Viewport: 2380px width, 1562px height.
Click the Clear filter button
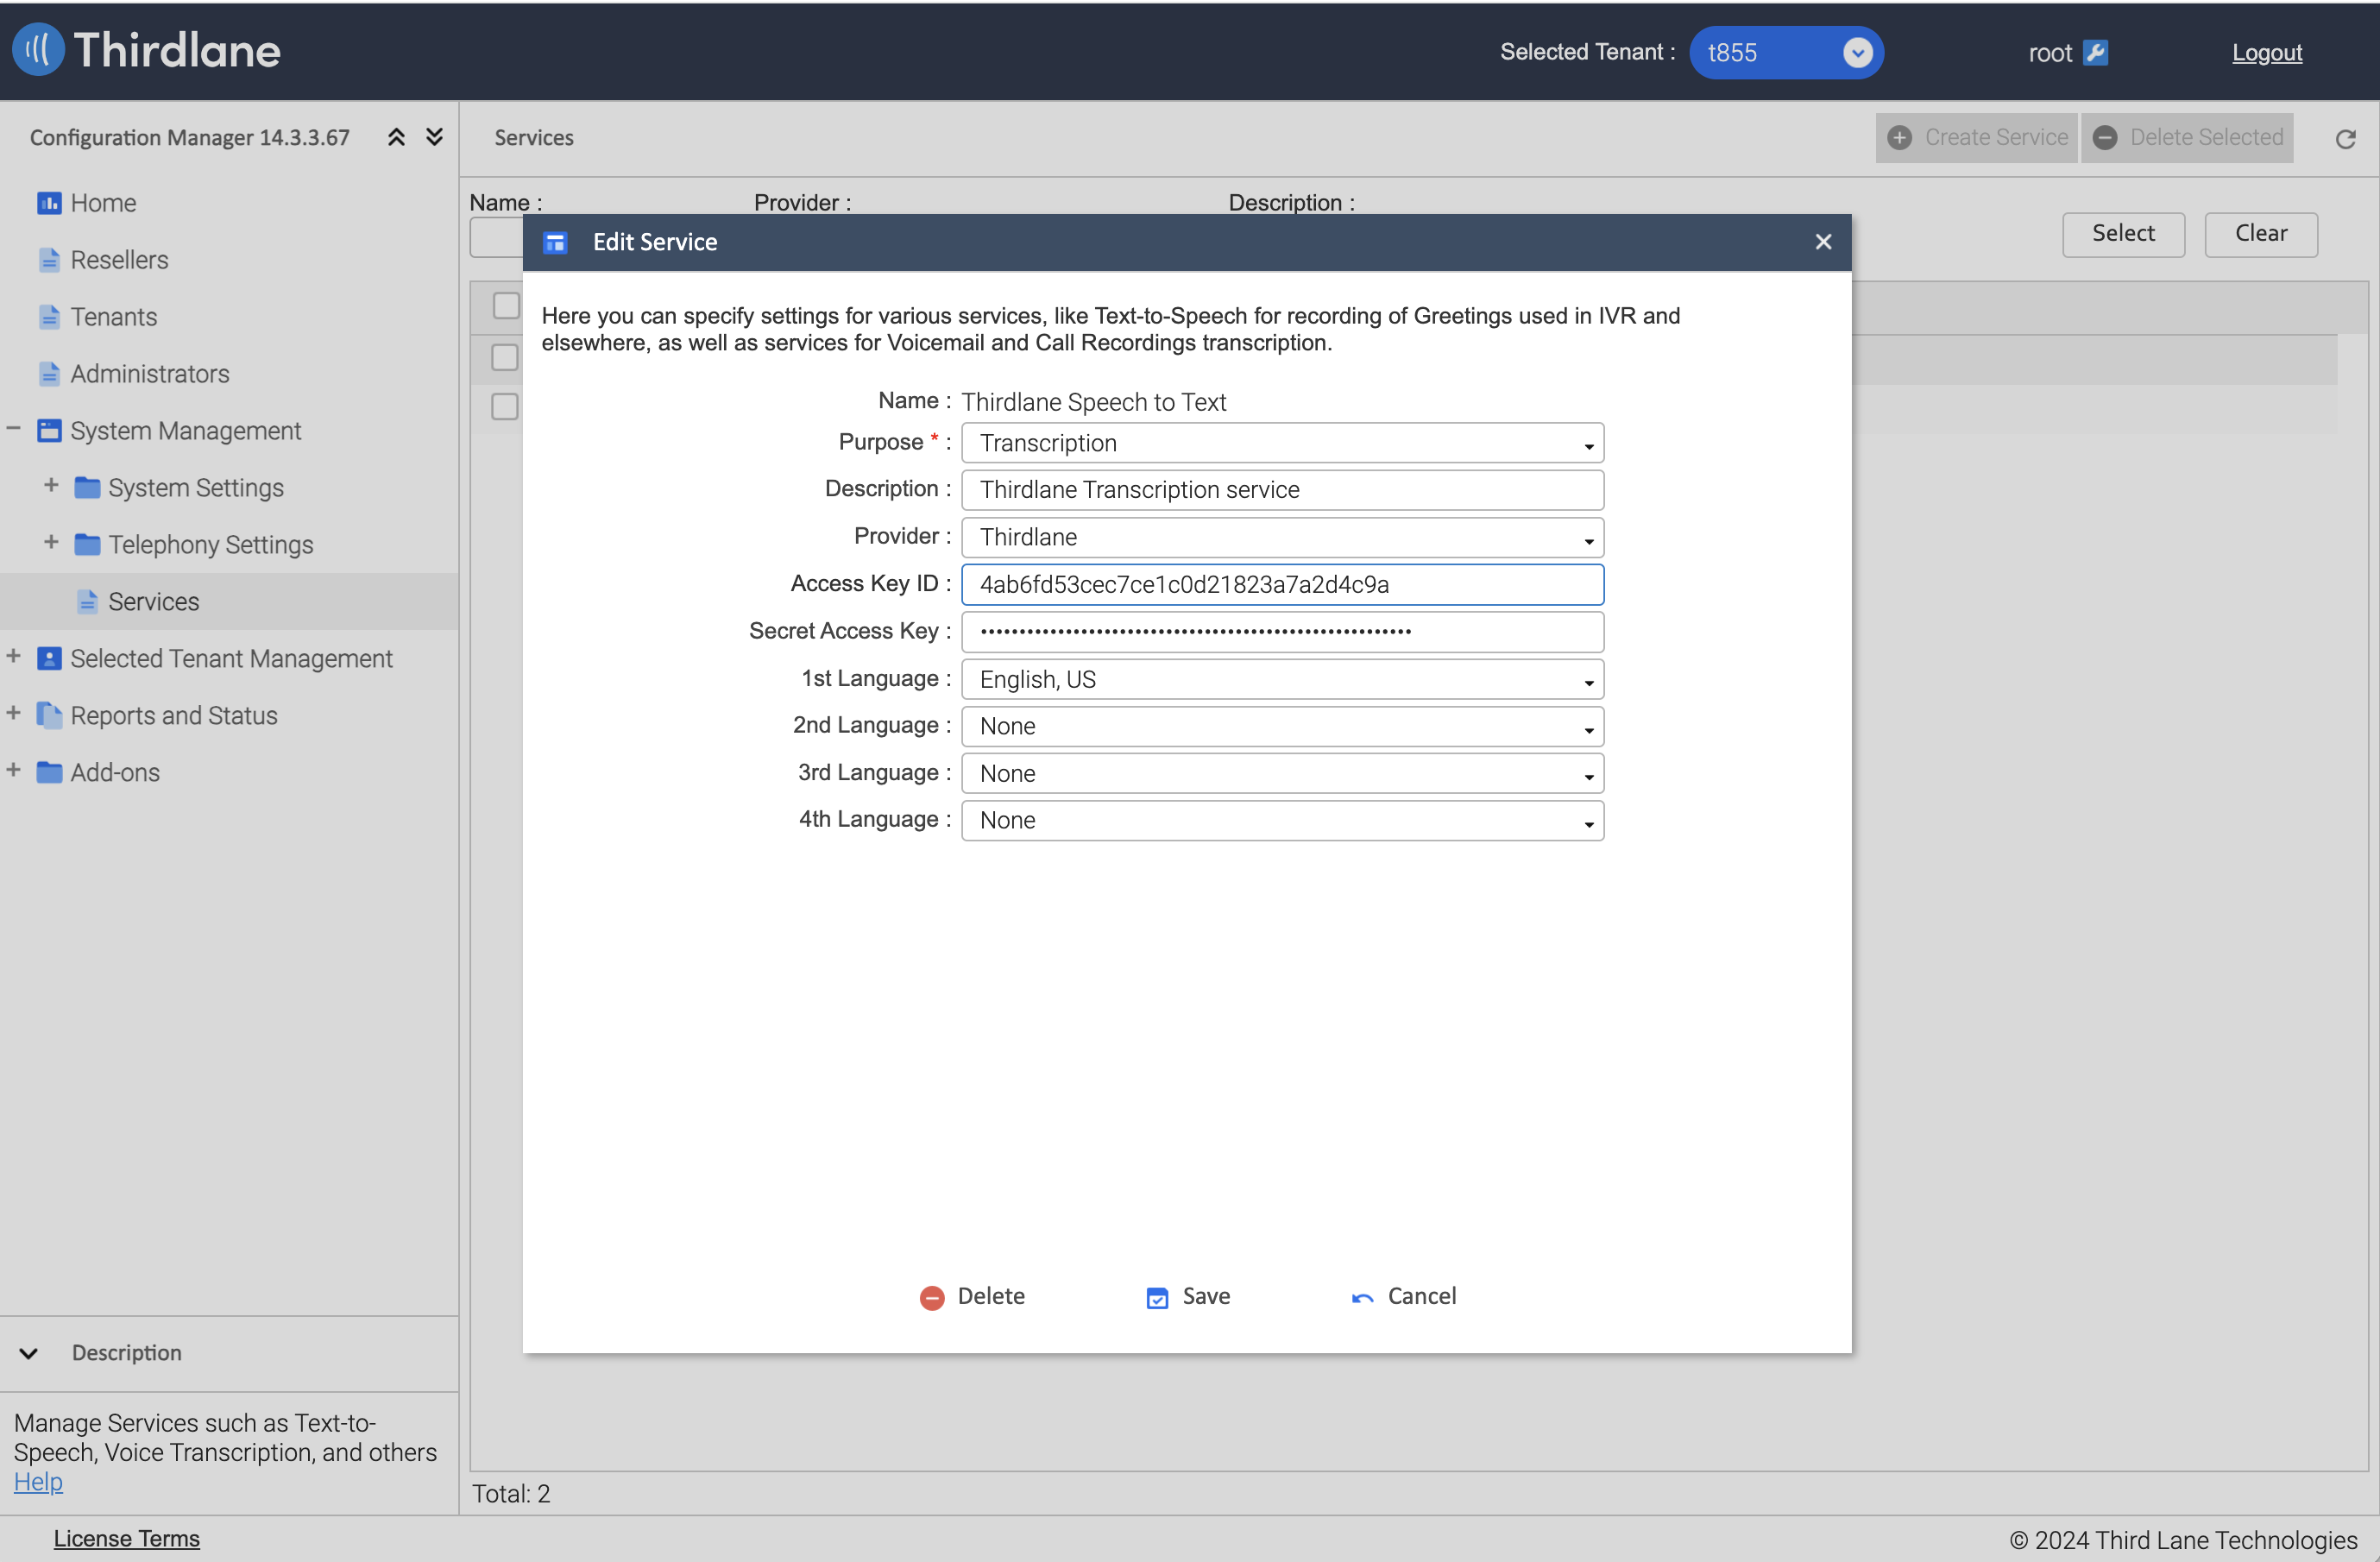click(x=2260, y=234)
